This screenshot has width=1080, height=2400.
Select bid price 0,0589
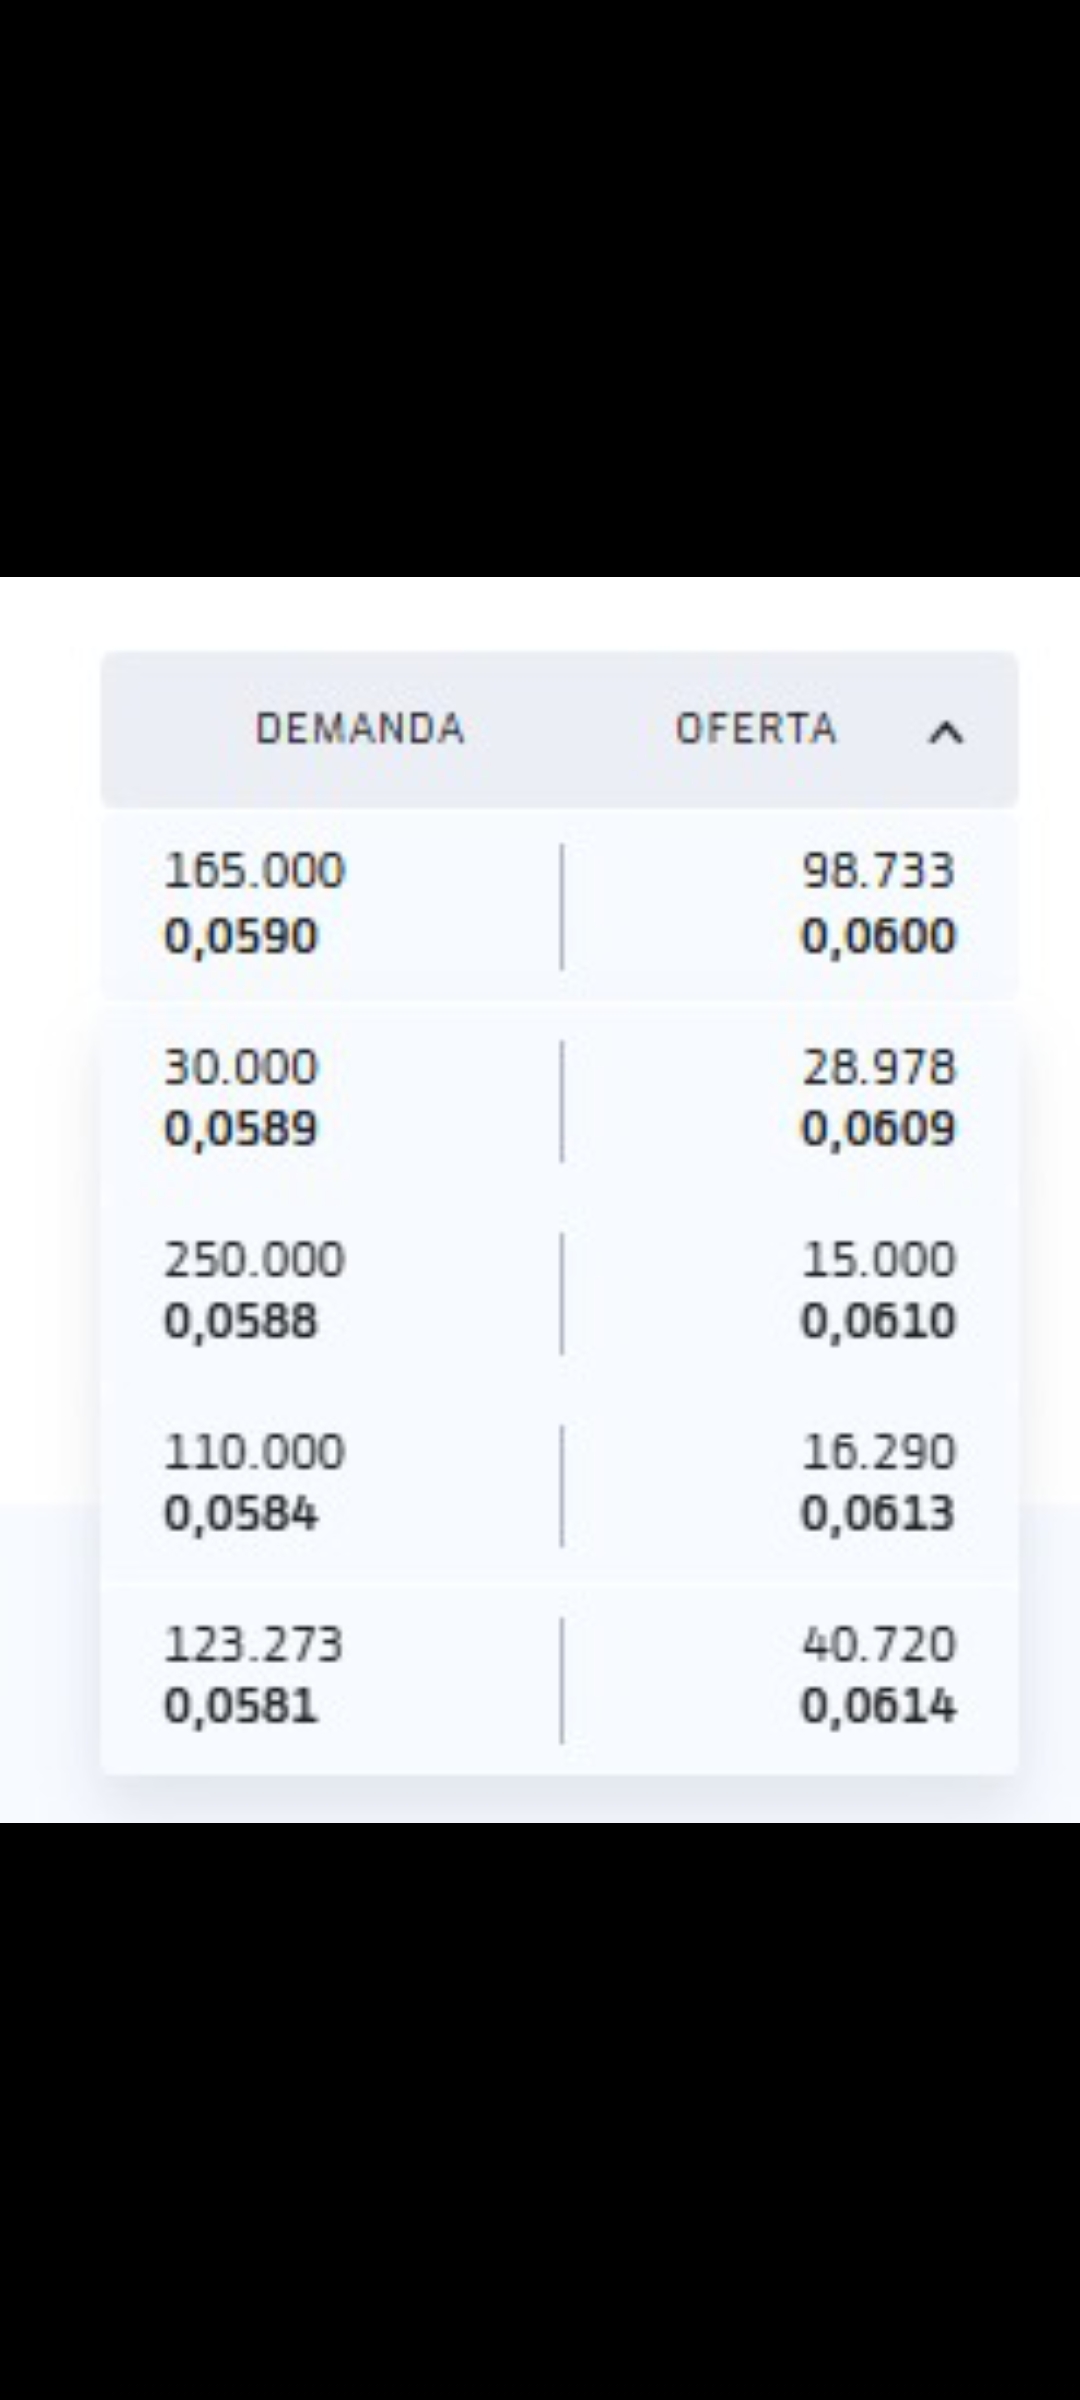241,1129
